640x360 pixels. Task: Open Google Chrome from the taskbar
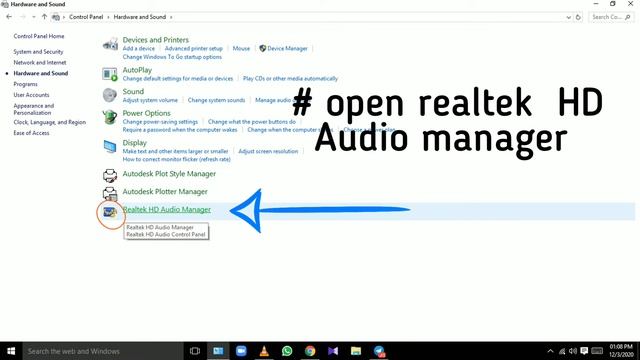310,351
